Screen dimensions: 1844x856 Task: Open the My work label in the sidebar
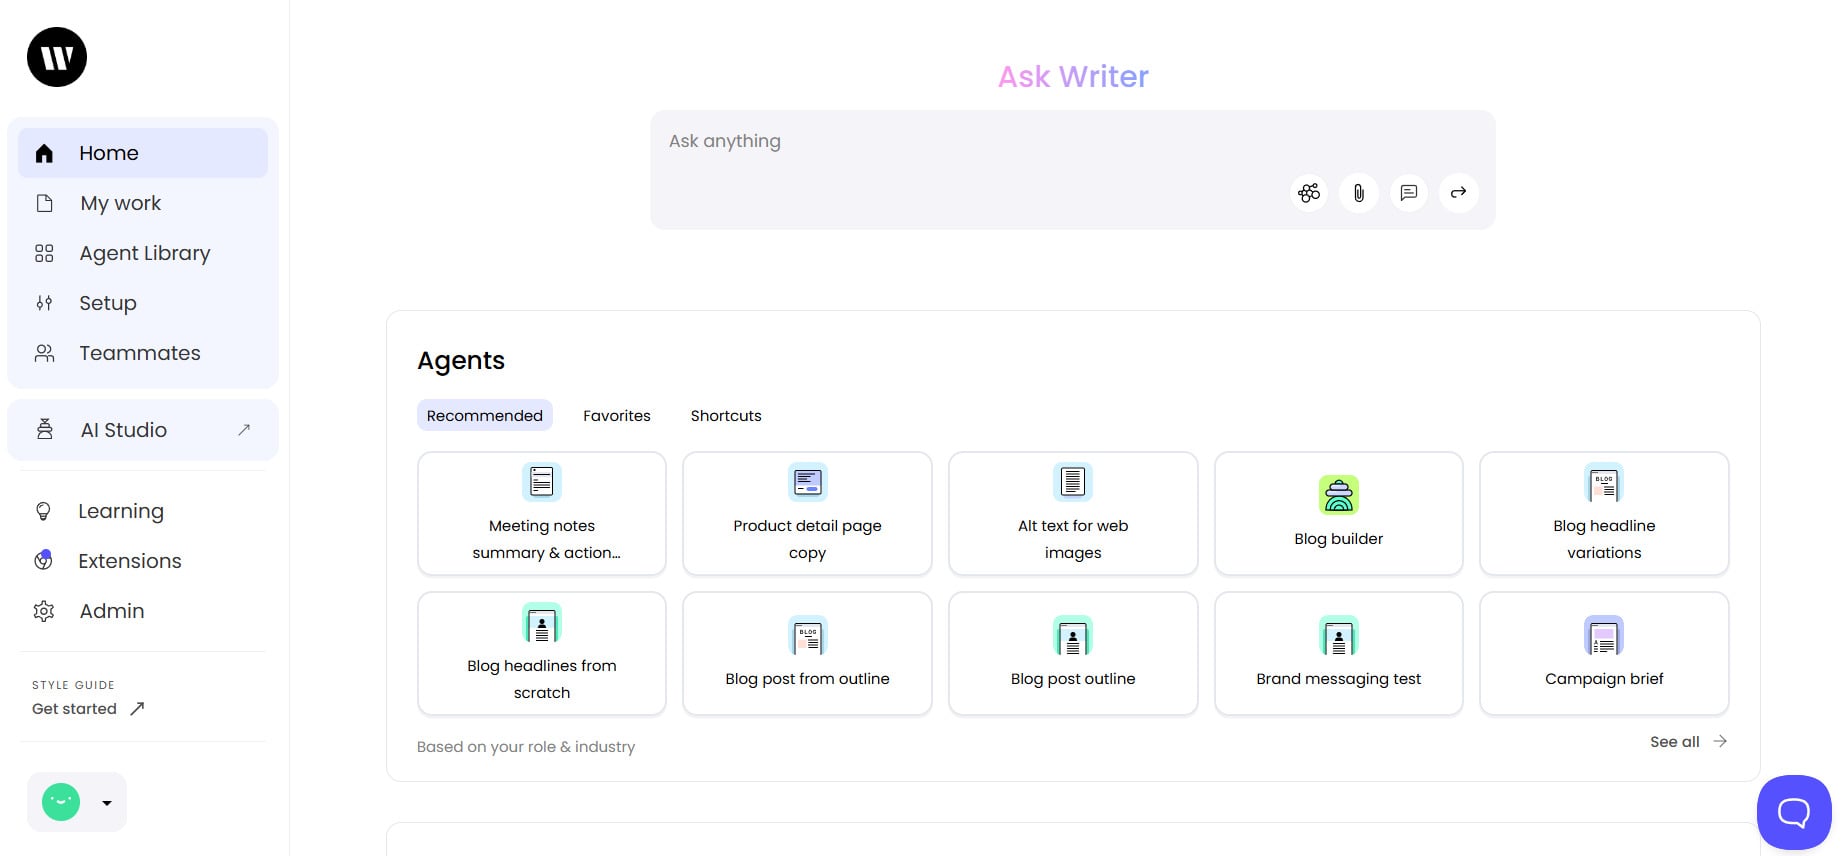click(x=121, y=203)
